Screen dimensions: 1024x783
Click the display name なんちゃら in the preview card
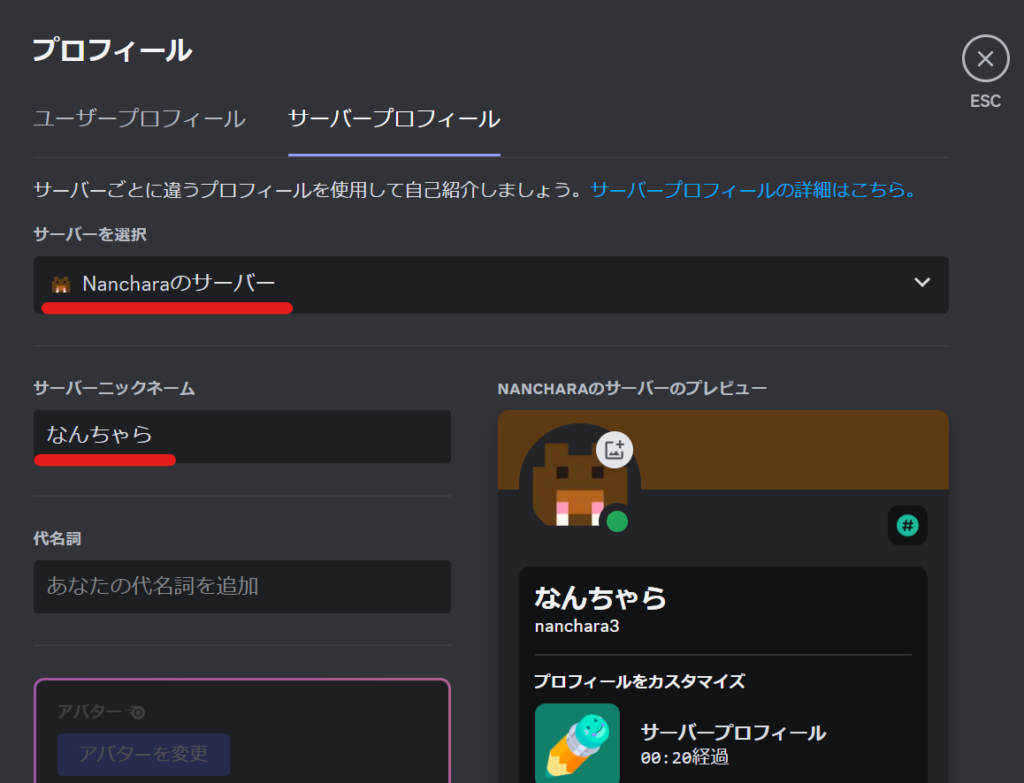pos(600,598)
